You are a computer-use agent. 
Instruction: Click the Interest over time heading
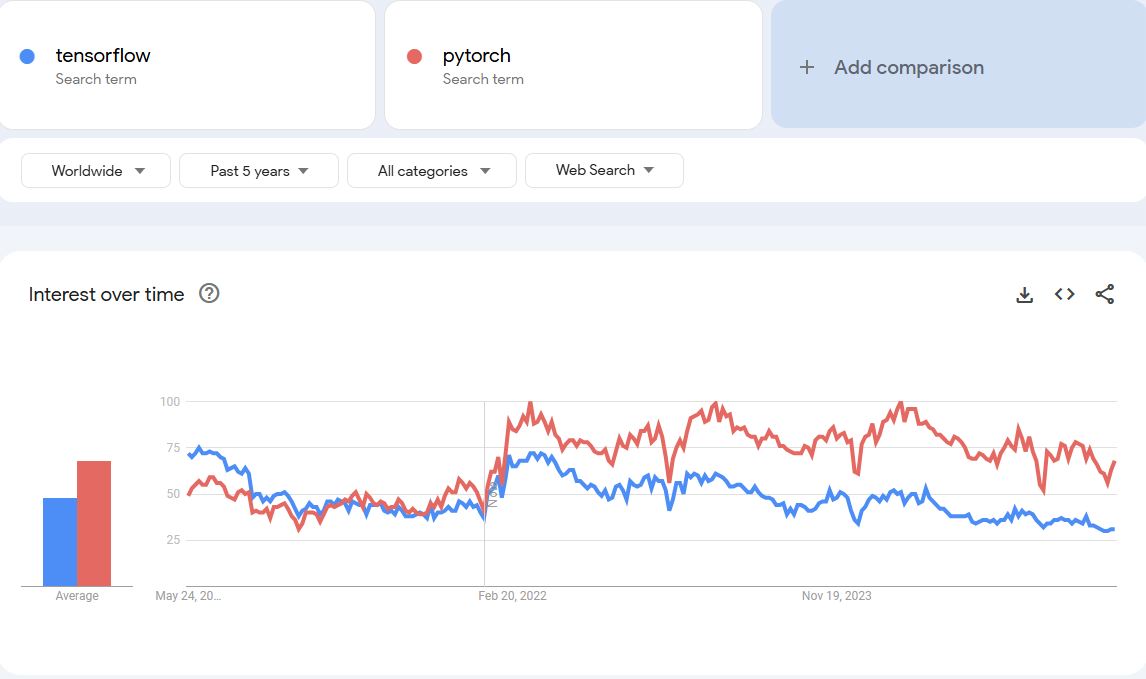[x=104, y=294]
